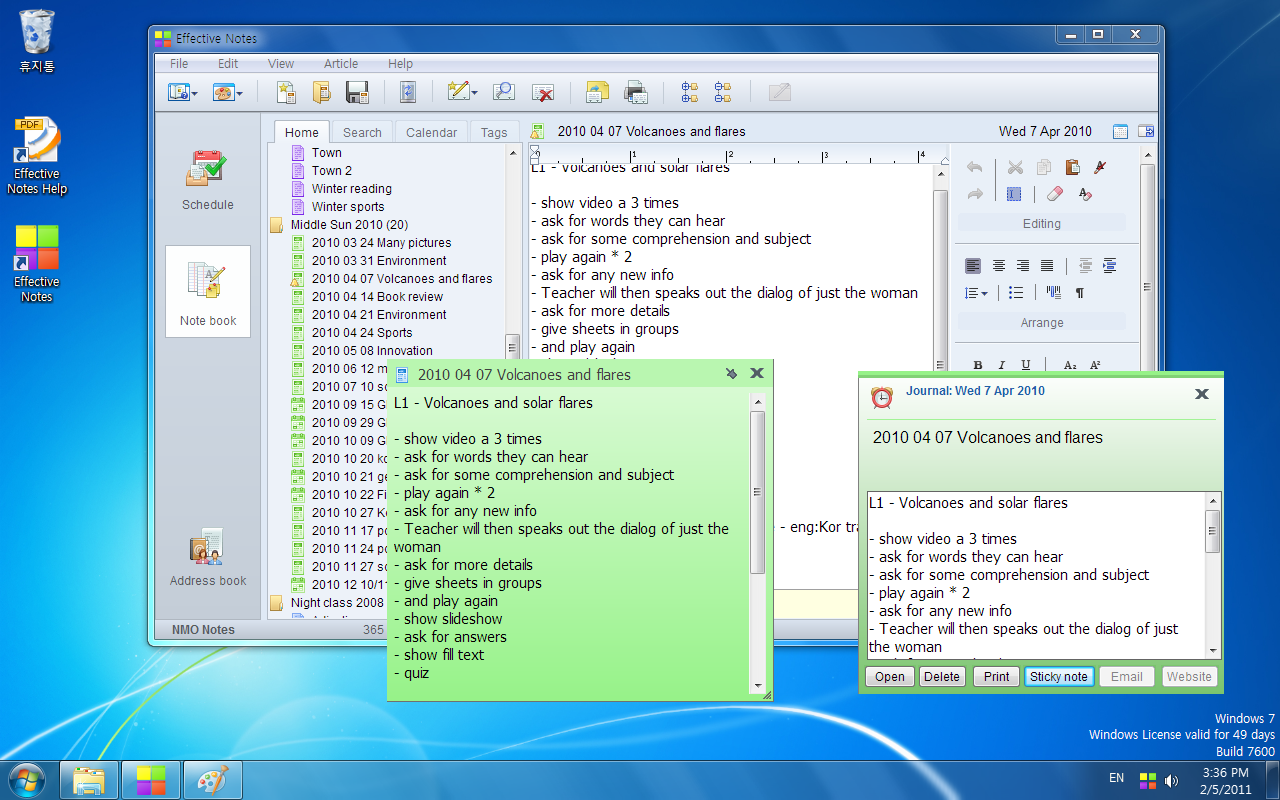Open the new note pencil dropdown arrow
The width and height of the screenshot is (1280, 800).
pos(474,93)
